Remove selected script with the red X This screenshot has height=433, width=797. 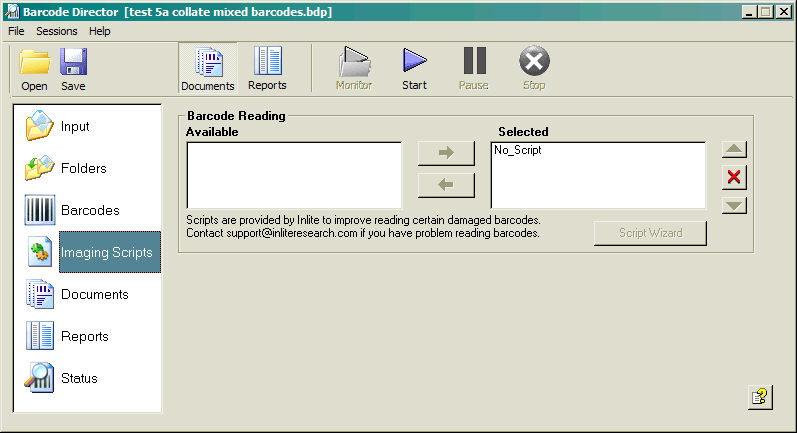point(734,177)
